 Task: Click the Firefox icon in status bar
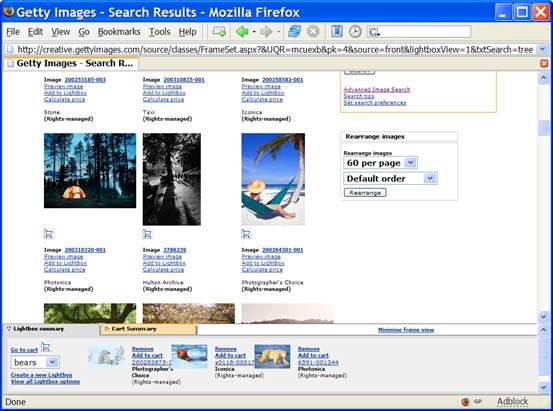point(465,402)
